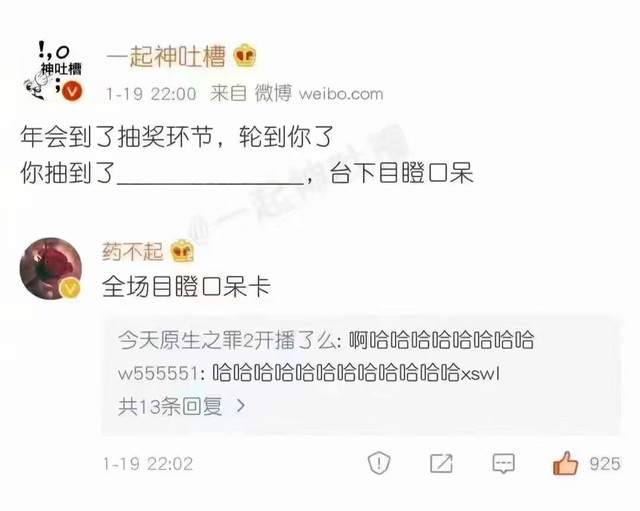
Task: Open 药不起 commenter avatar
Action: click(x=51, y=269)
